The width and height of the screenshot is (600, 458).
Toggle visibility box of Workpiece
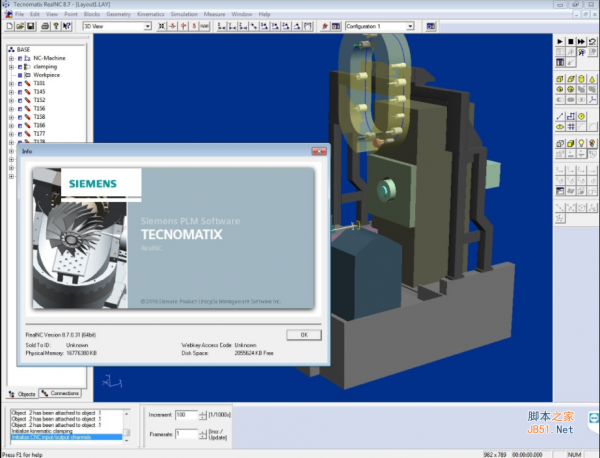tap(20, 75)
